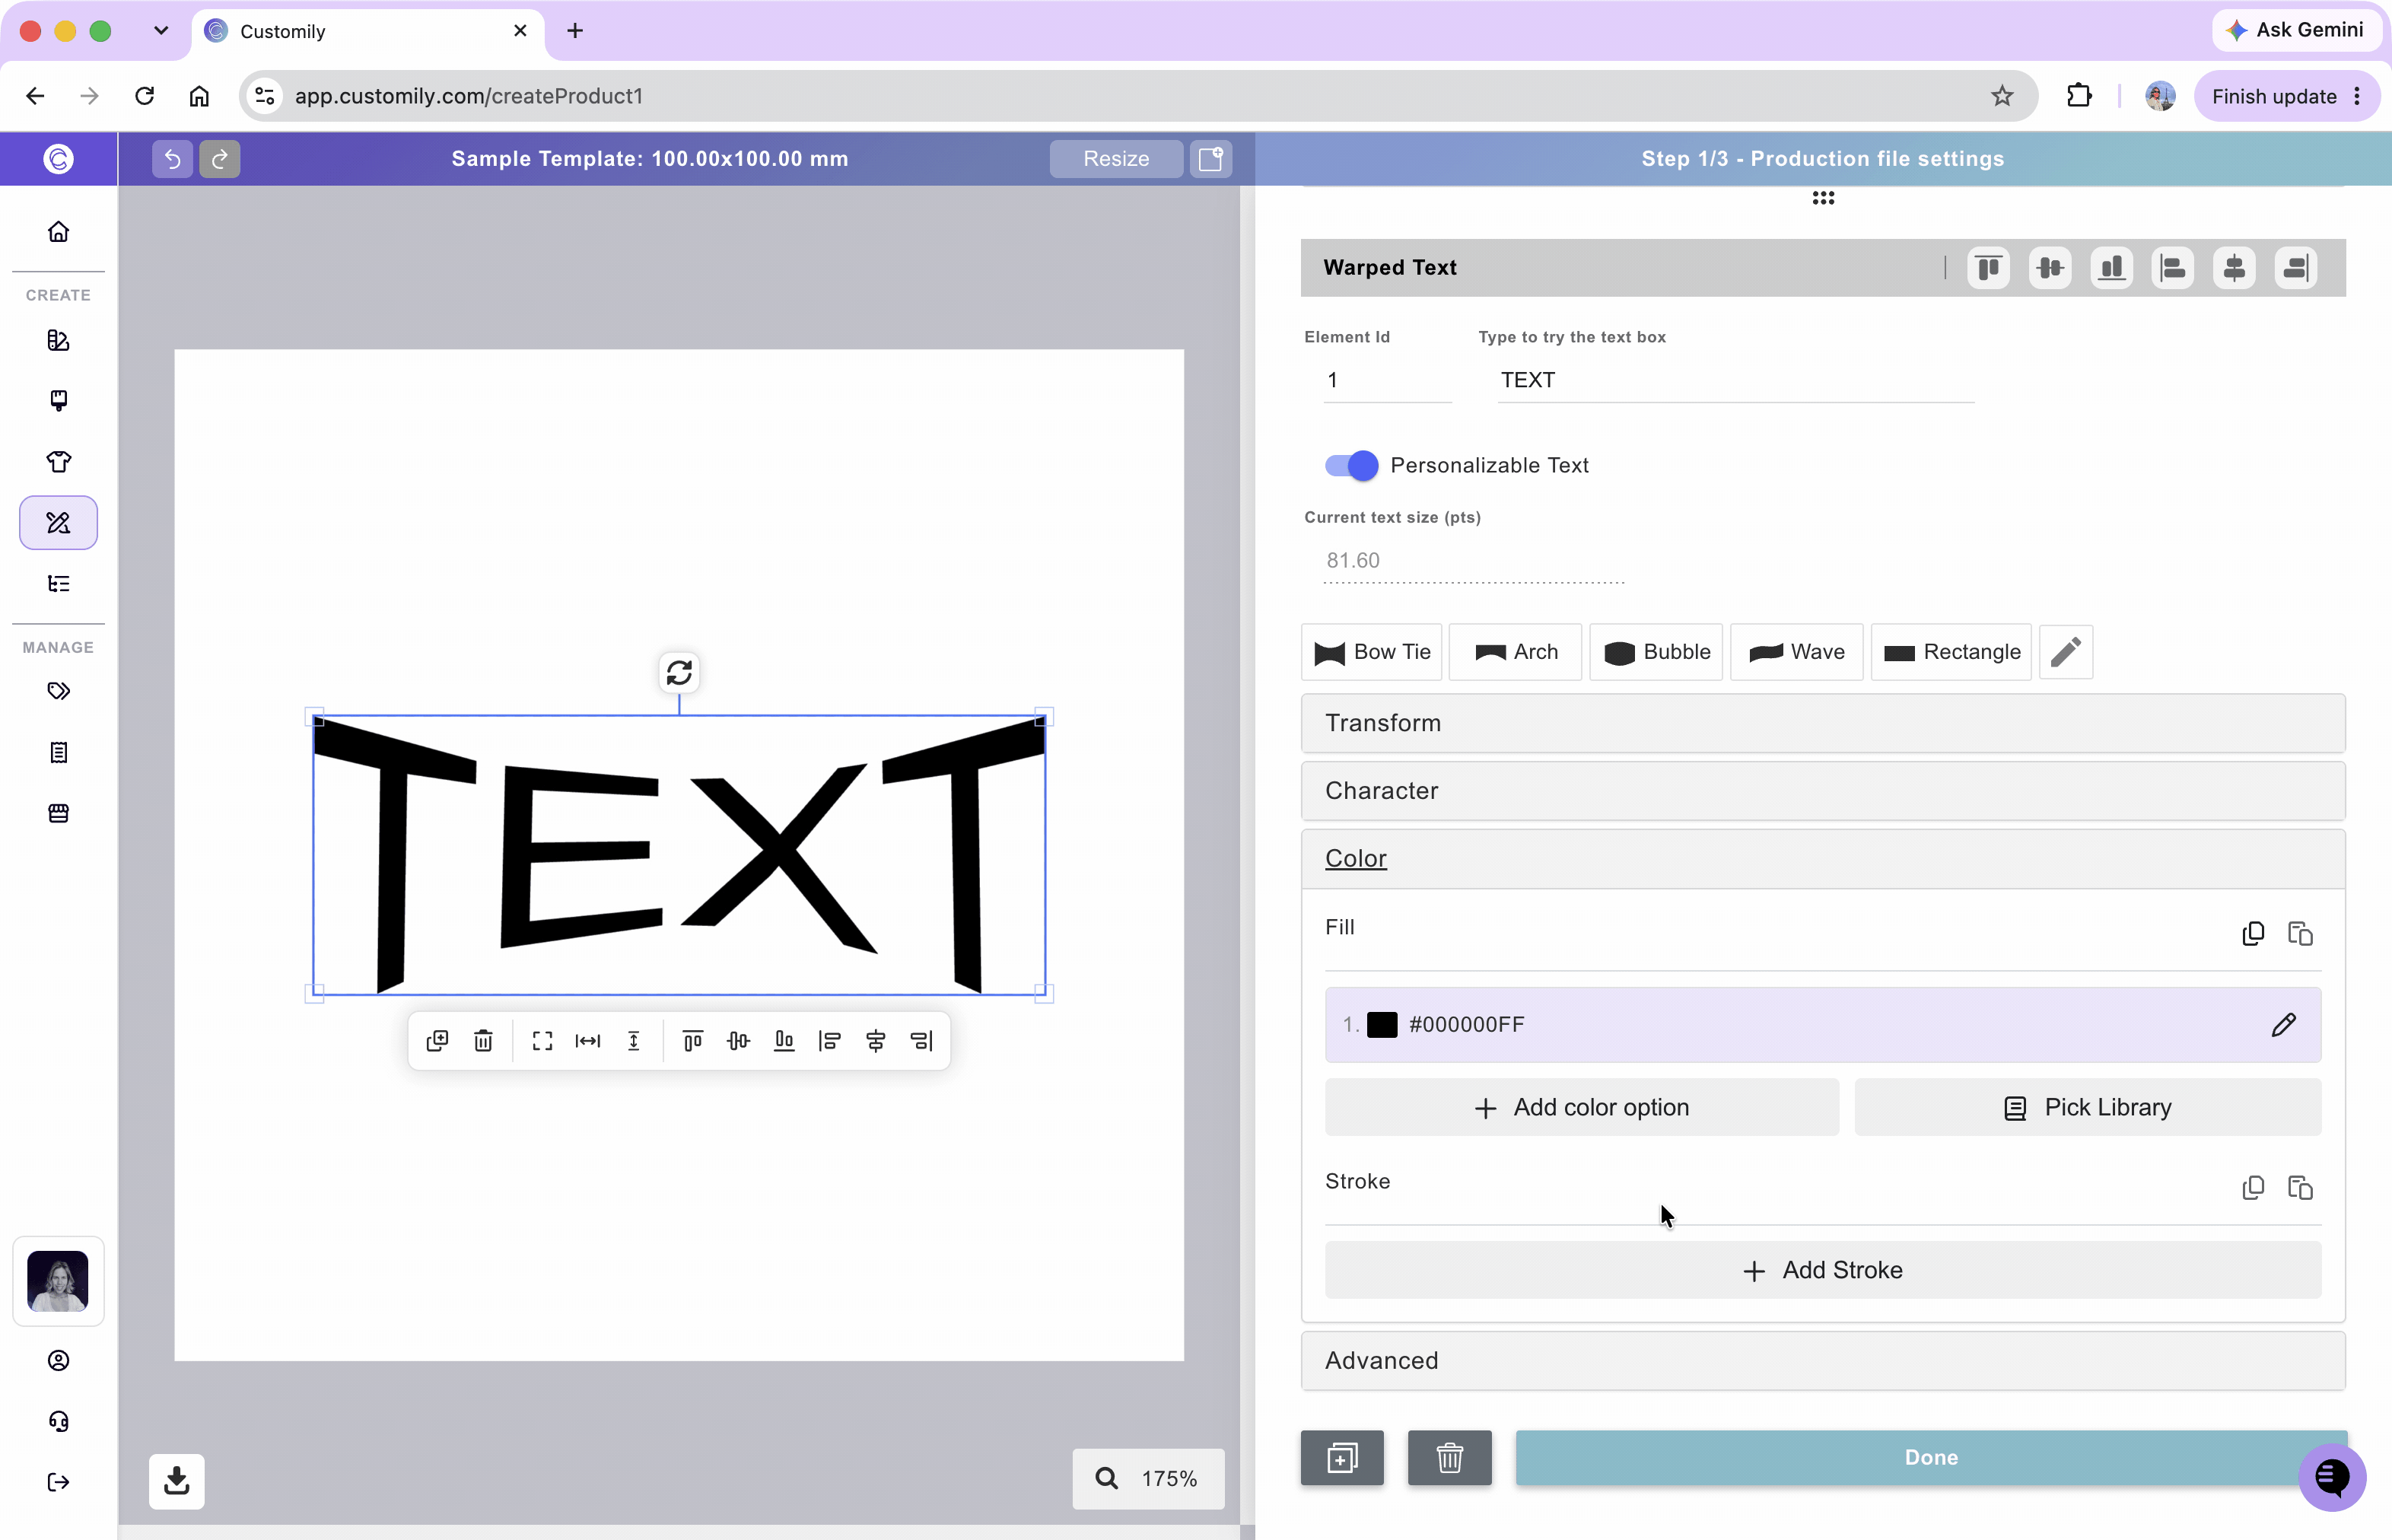
Task: Click align bottom icon in Warped Text header
Action: pyautogui.click(x=2111, y=268)
